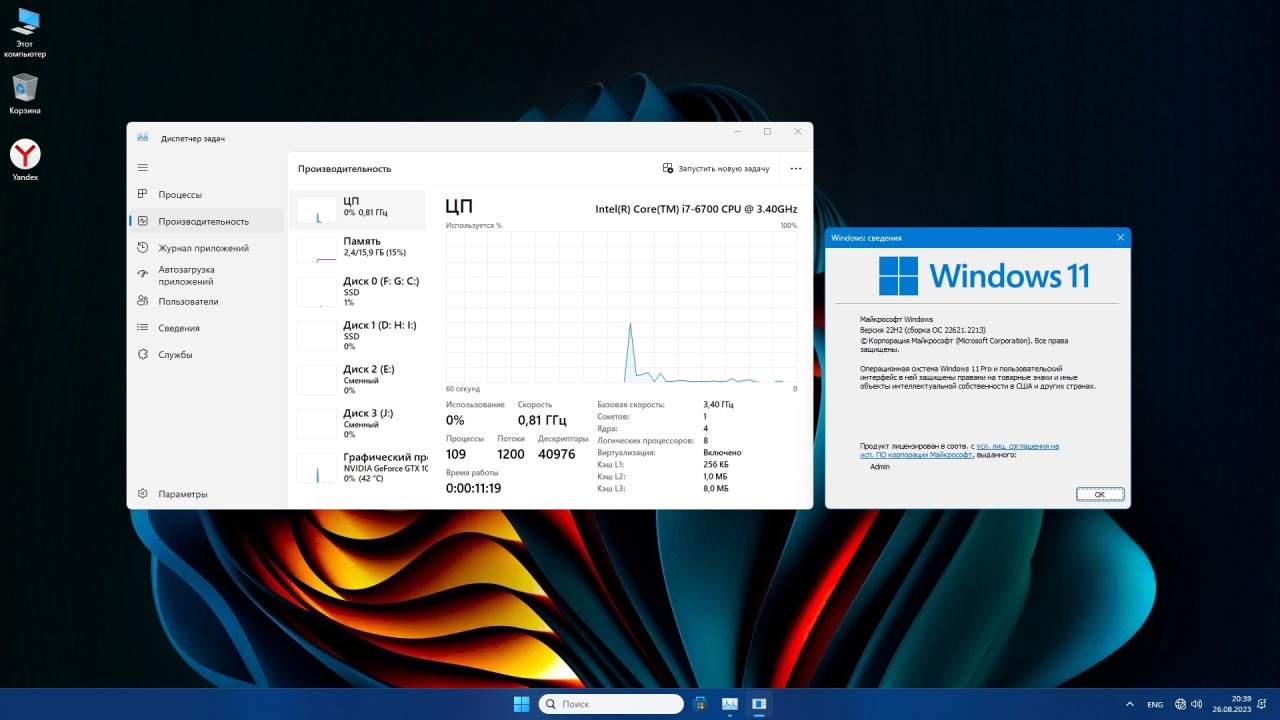Open Параметры settings in Task Manager
This screenshot has width=1280, height=720.
click(x=207, y=494)
